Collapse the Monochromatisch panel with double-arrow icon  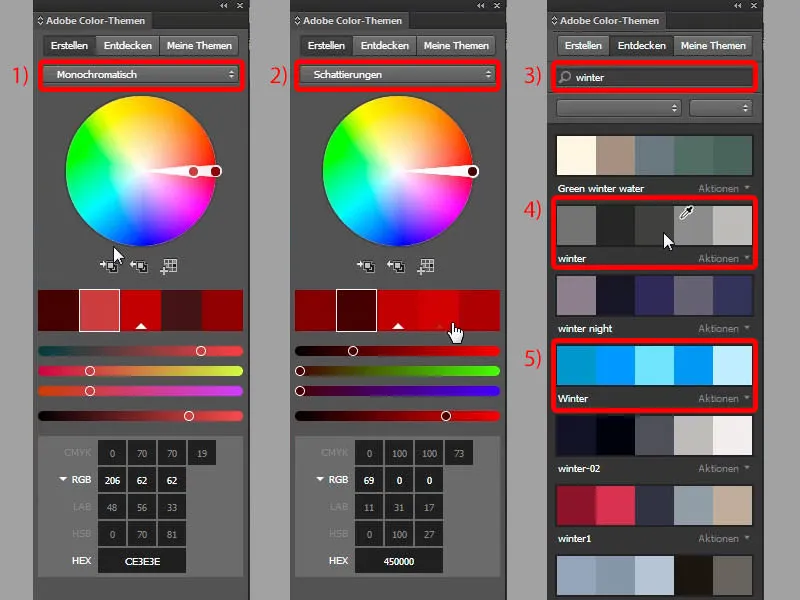(x=223, y=6)
